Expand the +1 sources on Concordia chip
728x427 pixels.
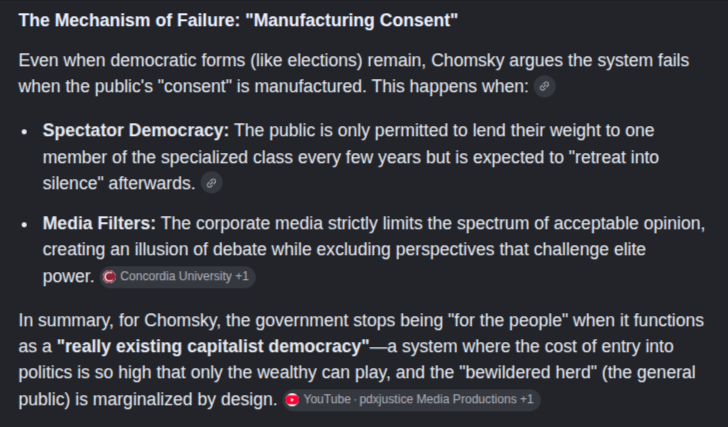coord(242,276)
